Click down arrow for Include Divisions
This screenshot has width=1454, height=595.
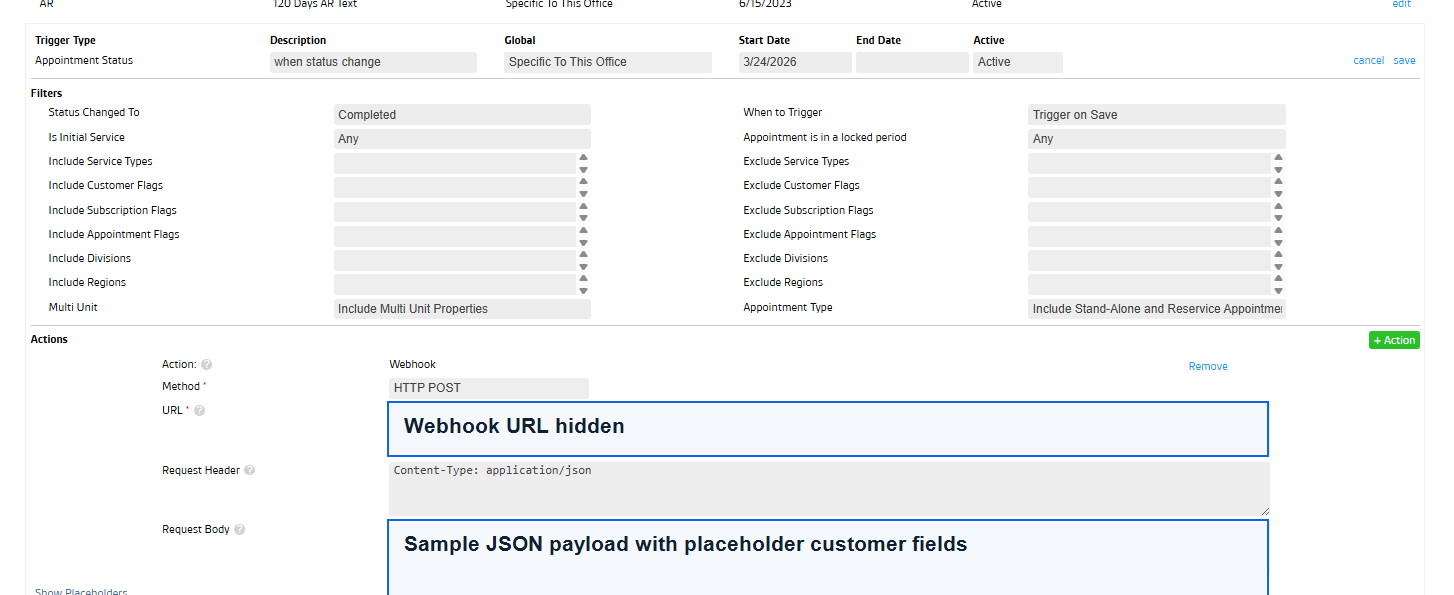[583, 267]
